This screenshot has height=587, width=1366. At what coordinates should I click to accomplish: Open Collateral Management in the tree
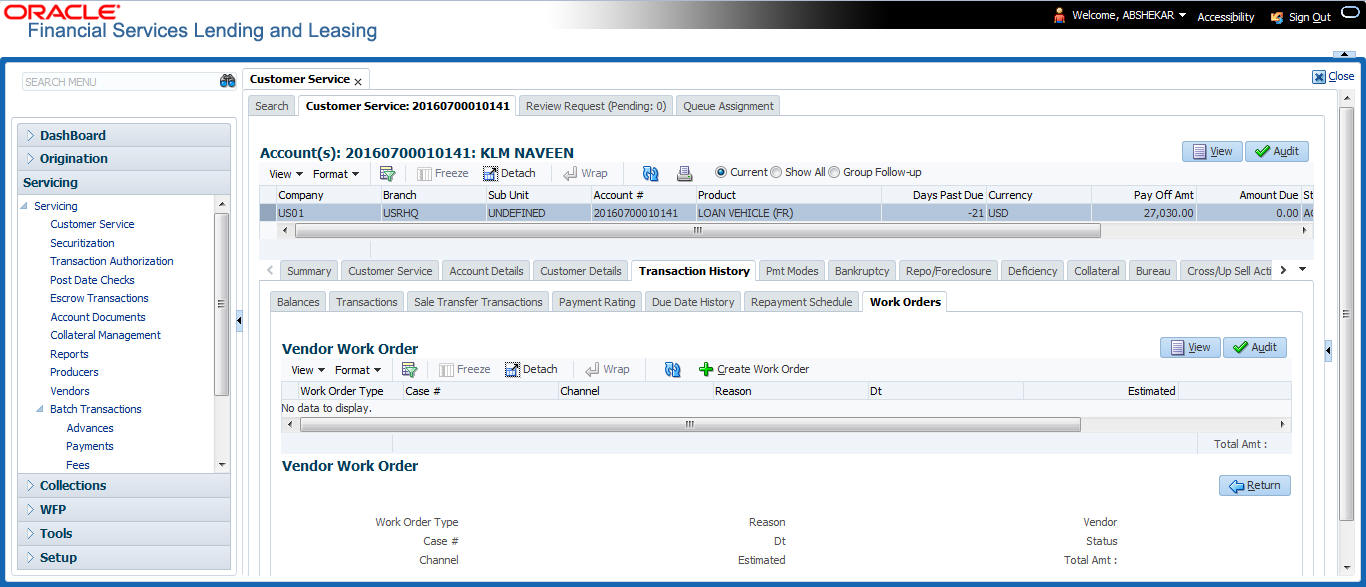tap(105, 335)
